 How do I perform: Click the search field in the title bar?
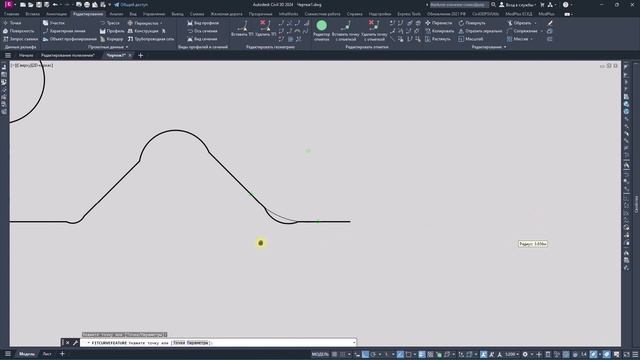pos(459,5)
